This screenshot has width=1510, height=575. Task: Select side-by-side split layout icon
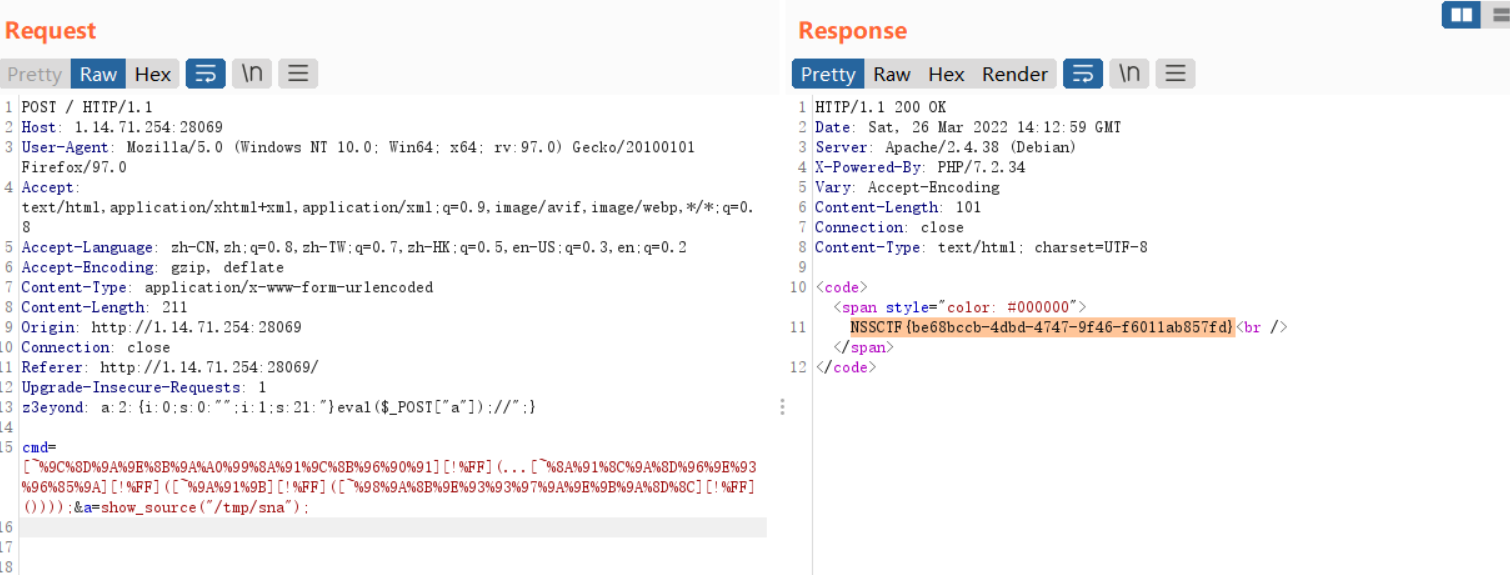[x=1461, y=15]
